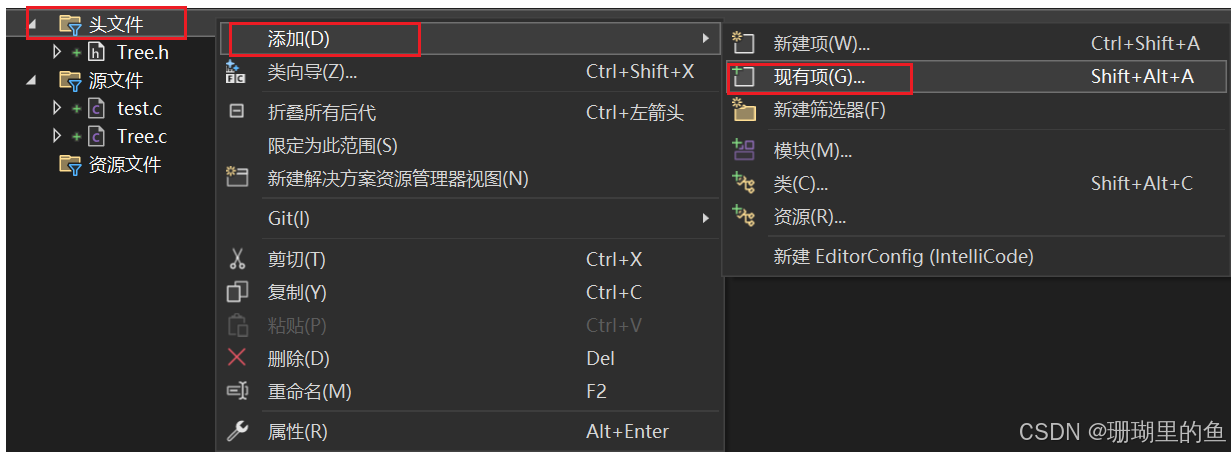1231x452 pixels.
Task: Click the wrench icon beside 属性(R)
Action: point(237,432)
